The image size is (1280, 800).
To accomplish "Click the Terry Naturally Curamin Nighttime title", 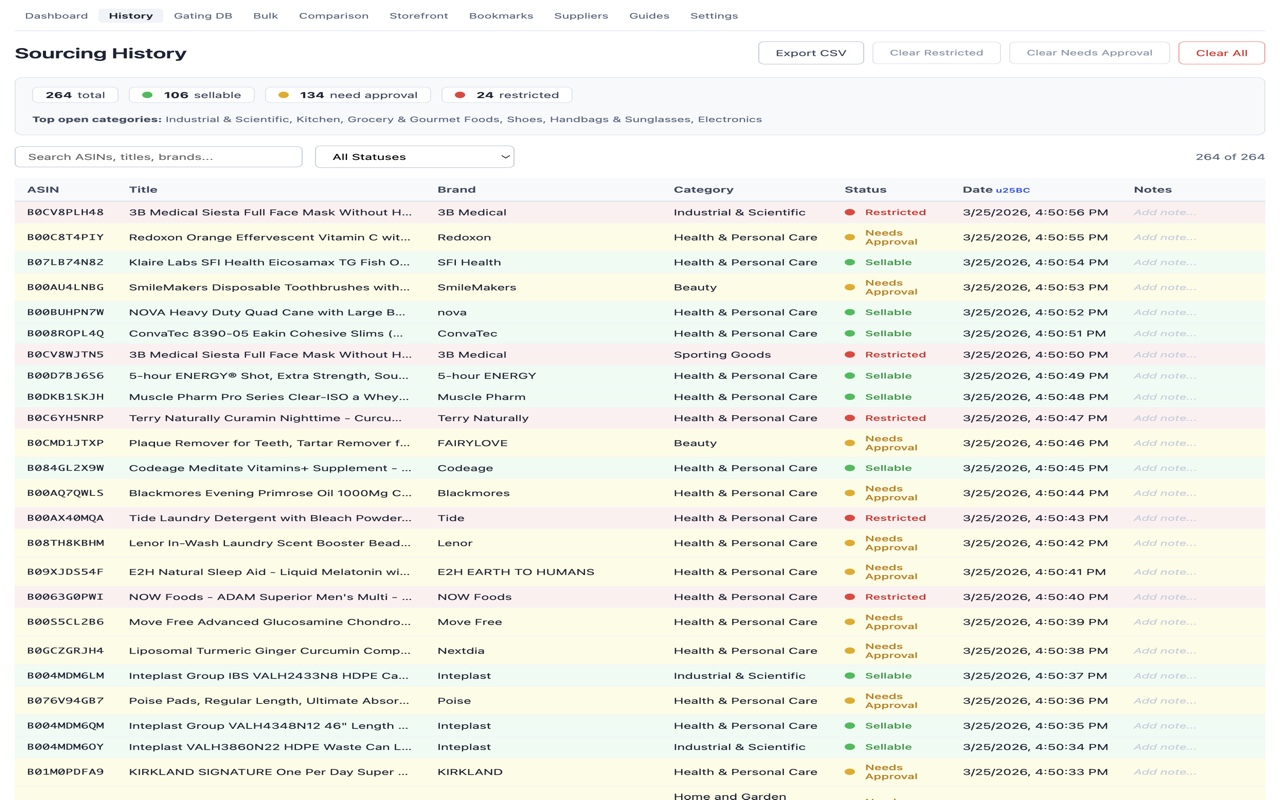I will (x=266, y=418).
